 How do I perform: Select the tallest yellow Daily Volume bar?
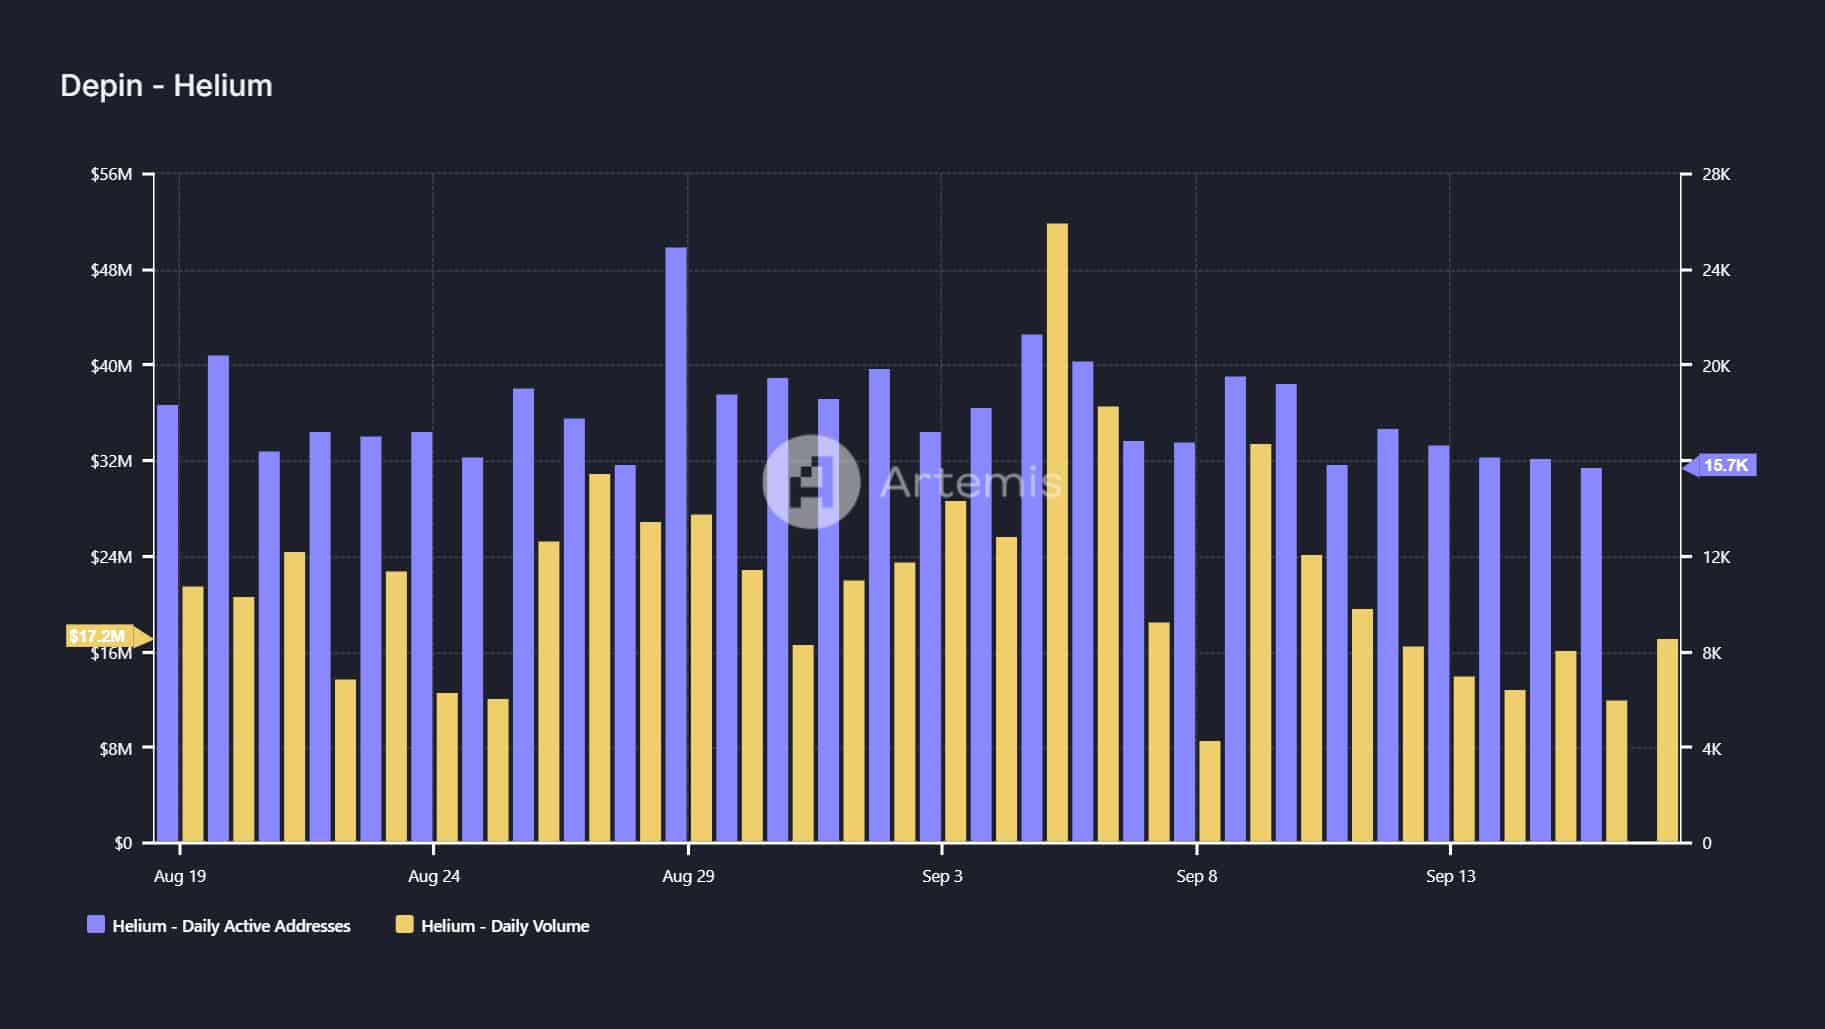(1057, 533)
